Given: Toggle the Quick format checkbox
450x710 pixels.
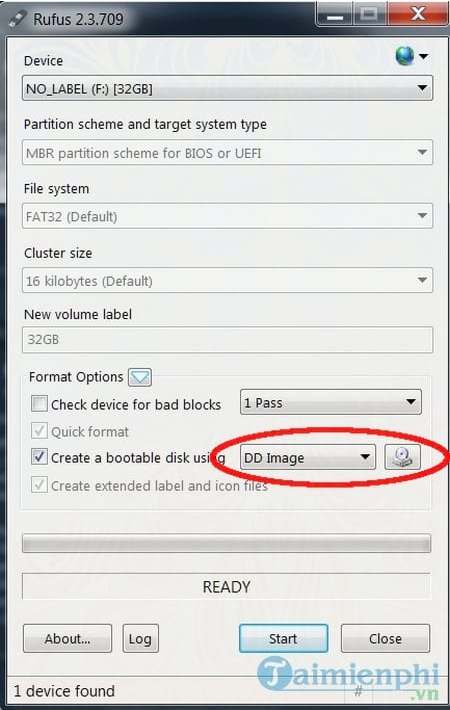Looking at the screenshot, I should 39,431.
